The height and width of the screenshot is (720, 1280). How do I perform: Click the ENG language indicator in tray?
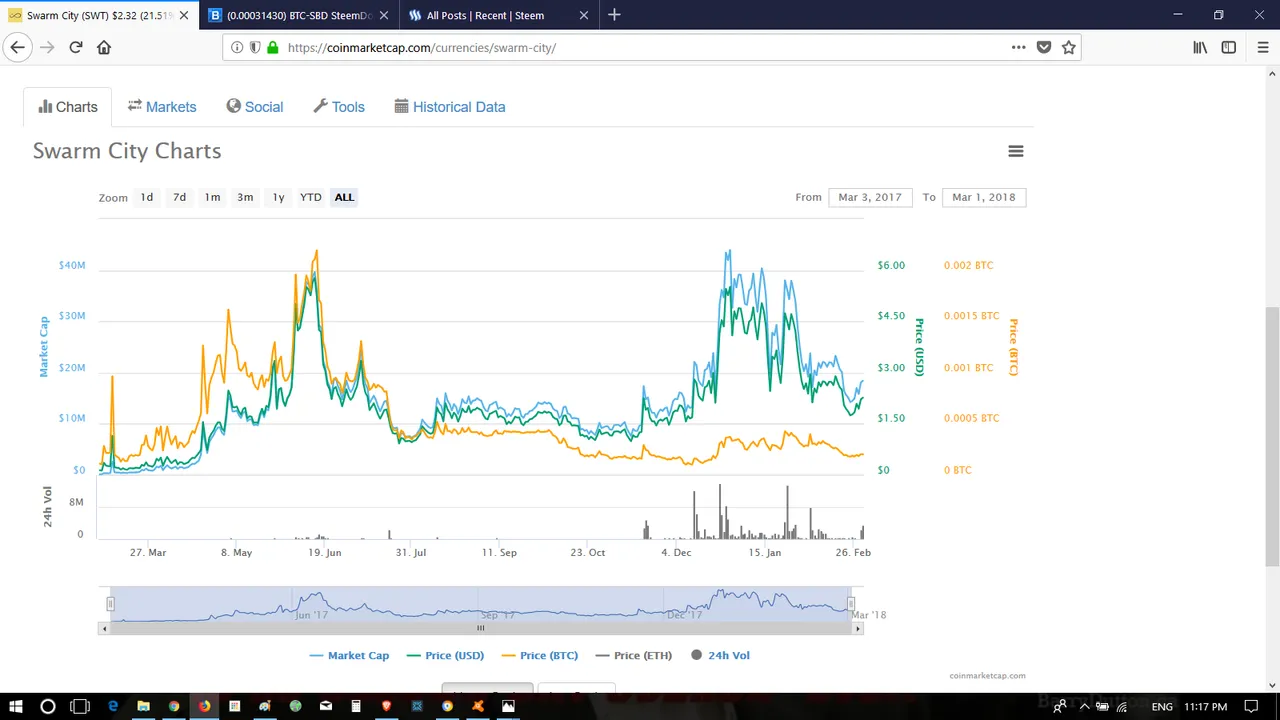click(1162, 706)
